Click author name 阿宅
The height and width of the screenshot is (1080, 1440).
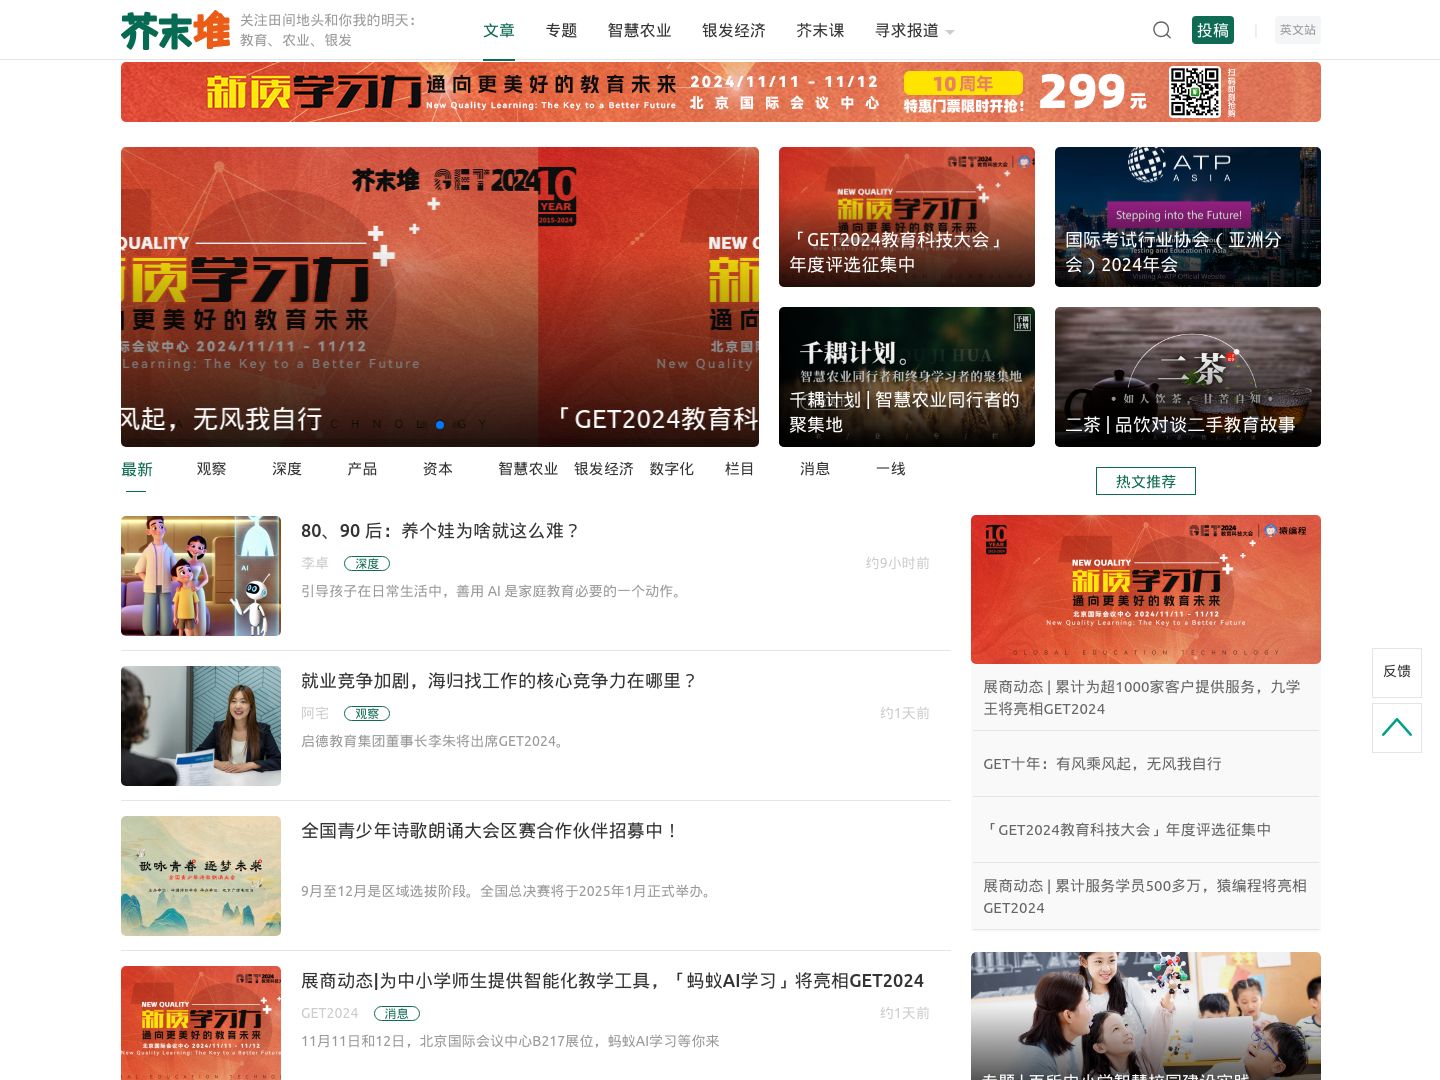[x=315, y=714]
